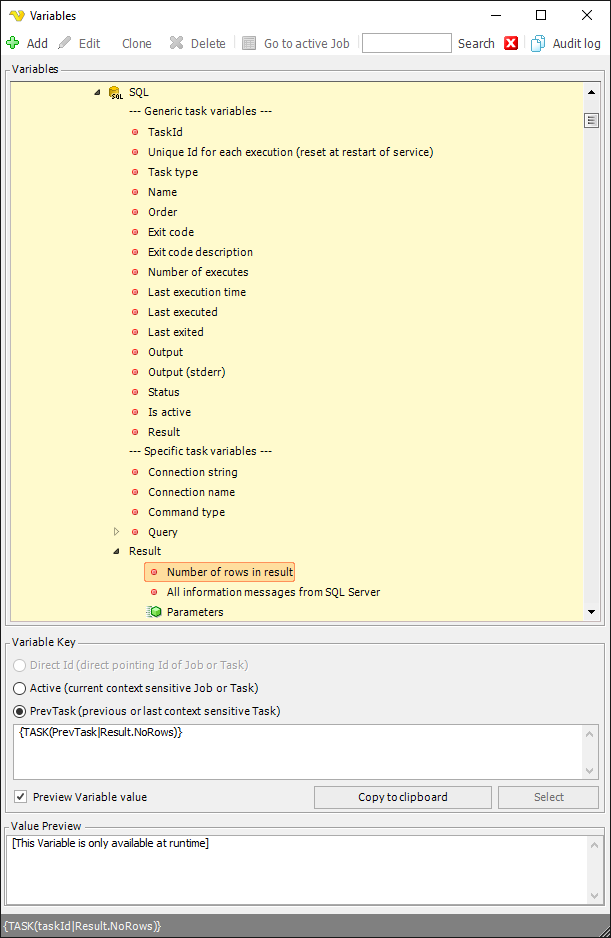Click the Search toolbar item
The image size is (611, 938).
coord(476,44)
